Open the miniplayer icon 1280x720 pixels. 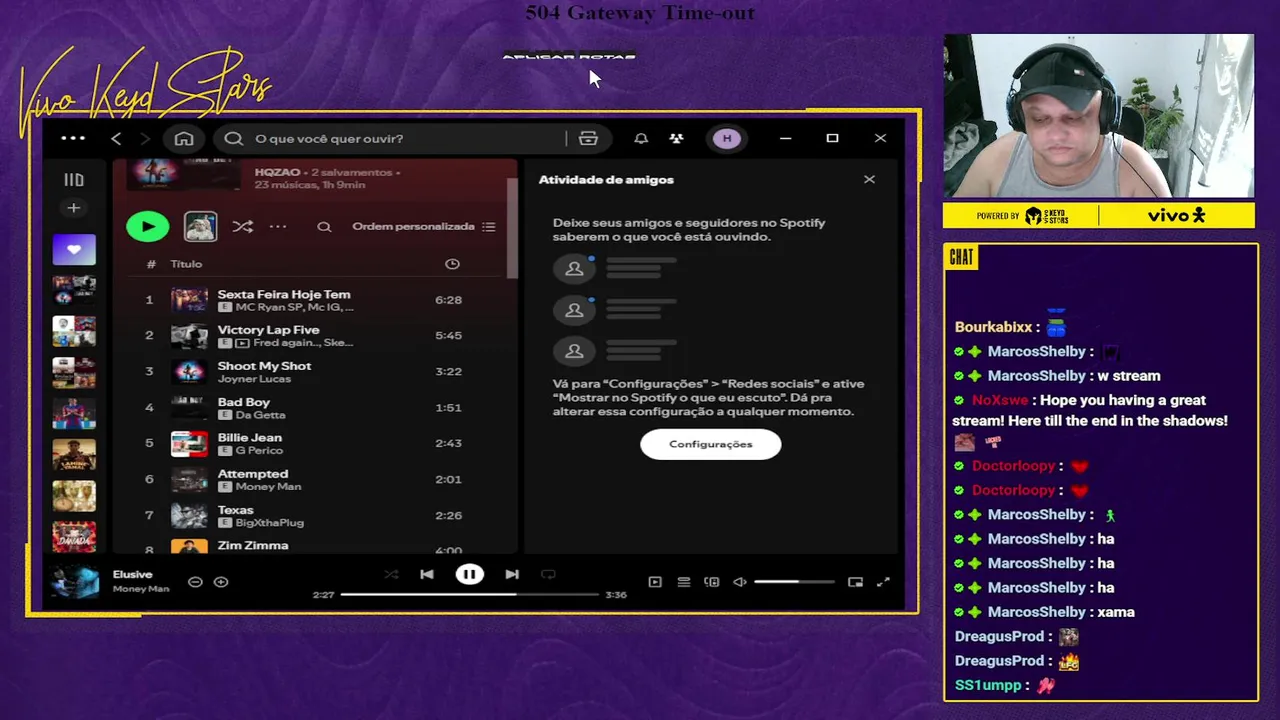pyautogui.click(x=855, y=582)
